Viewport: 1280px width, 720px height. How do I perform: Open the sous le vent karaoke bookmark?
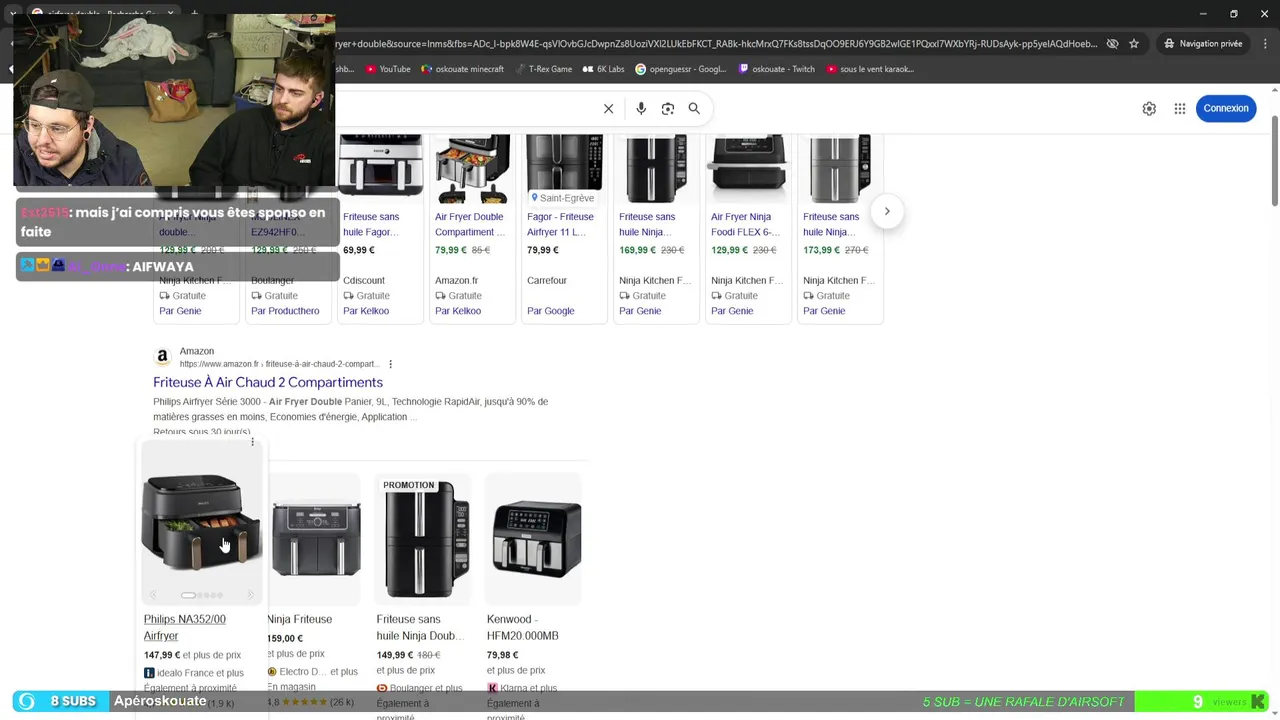point(870,69)
